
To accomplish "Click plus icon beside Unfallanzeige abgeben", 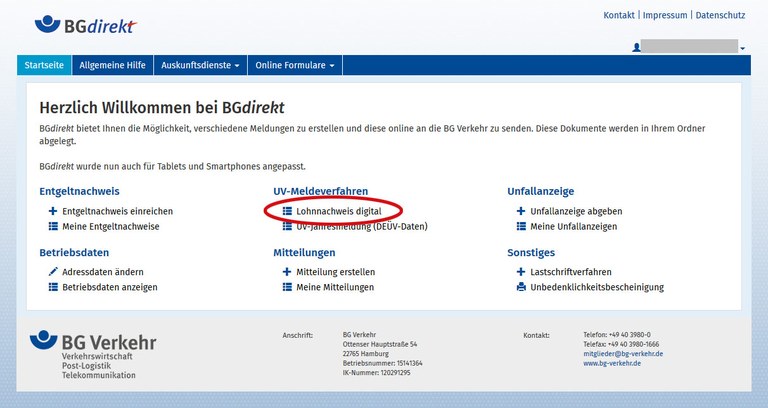I will click(521, 211).
